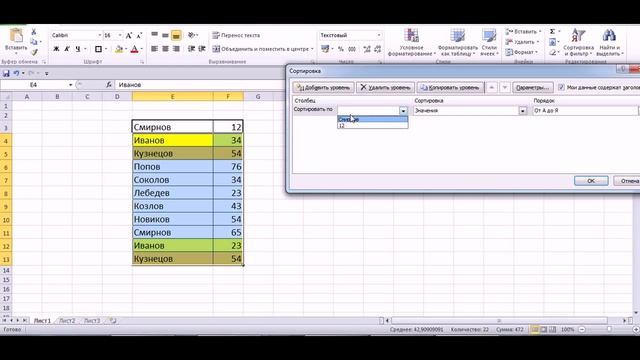Click cell containing Лебедев
640x360 pixels.
point(172,193)
